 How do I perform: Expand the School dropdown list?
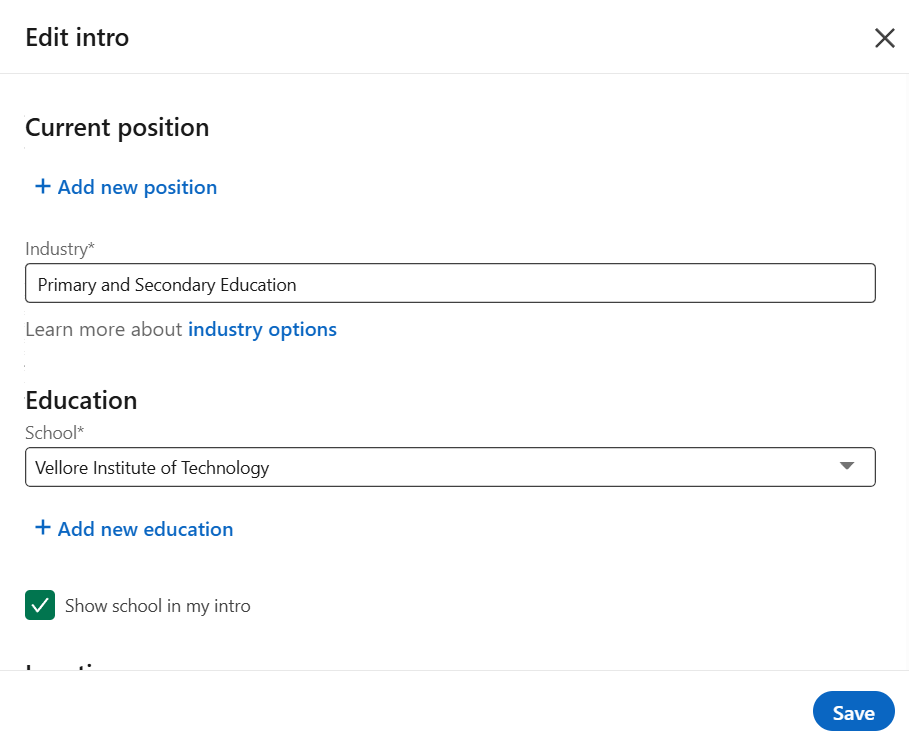[450, 467]
